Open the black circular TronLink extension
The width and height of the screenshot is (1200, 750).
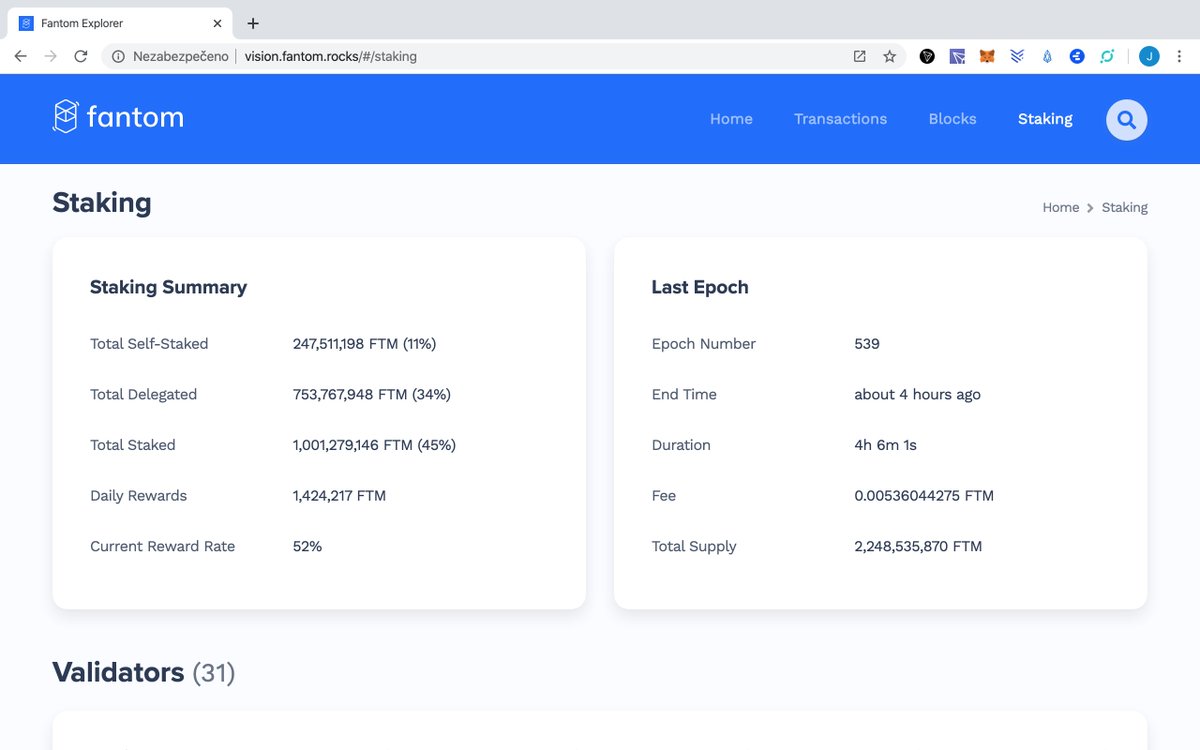pos(927,56)
